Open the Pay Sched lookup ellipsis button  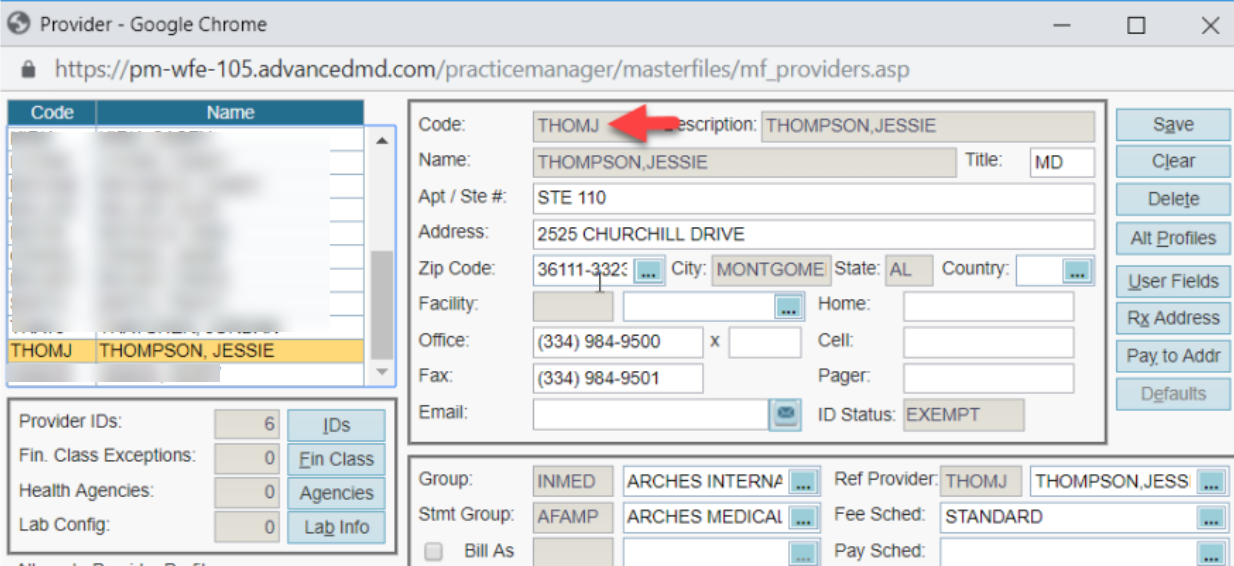(1211, 552)
